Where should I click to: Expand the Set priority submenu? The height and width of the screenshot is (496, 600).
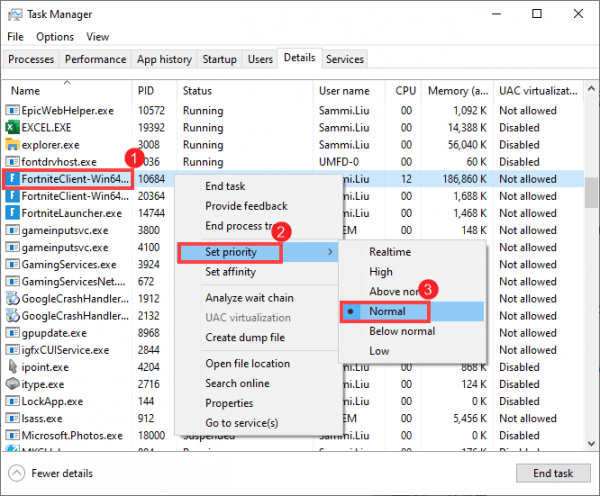[x=232, y=252]
